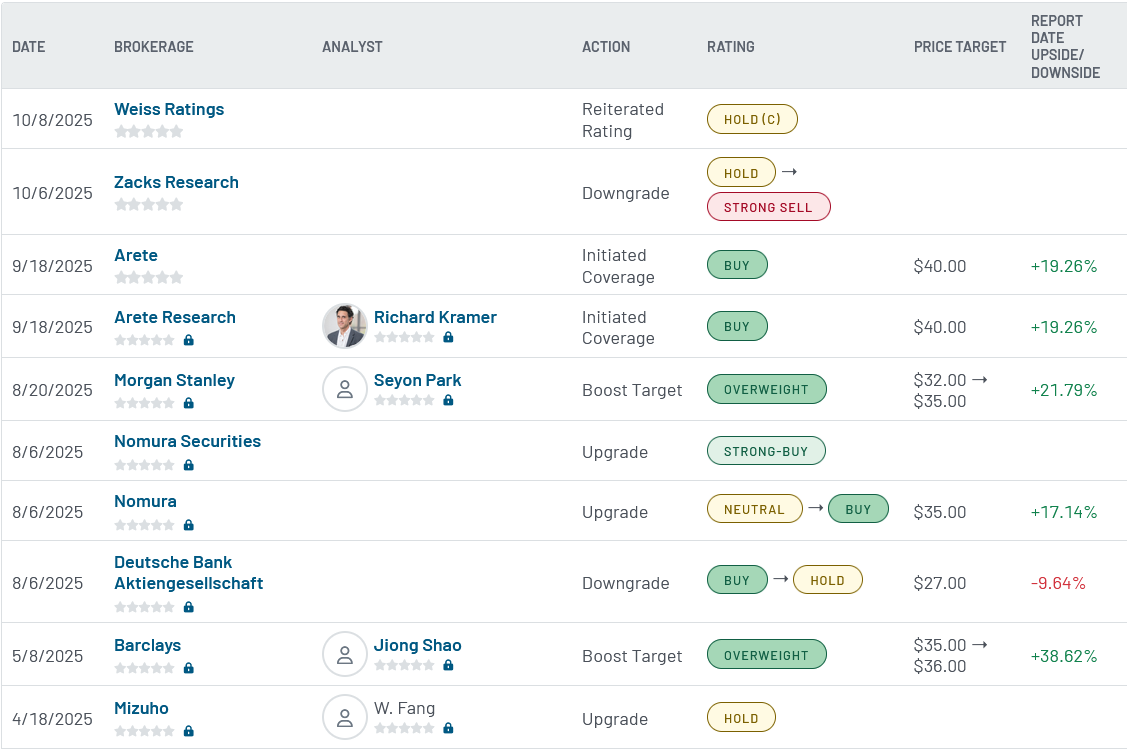Screen dimensions: 1127x749
Task: Click Mizuho's HOLD rating badge
Action: point(741,717)
